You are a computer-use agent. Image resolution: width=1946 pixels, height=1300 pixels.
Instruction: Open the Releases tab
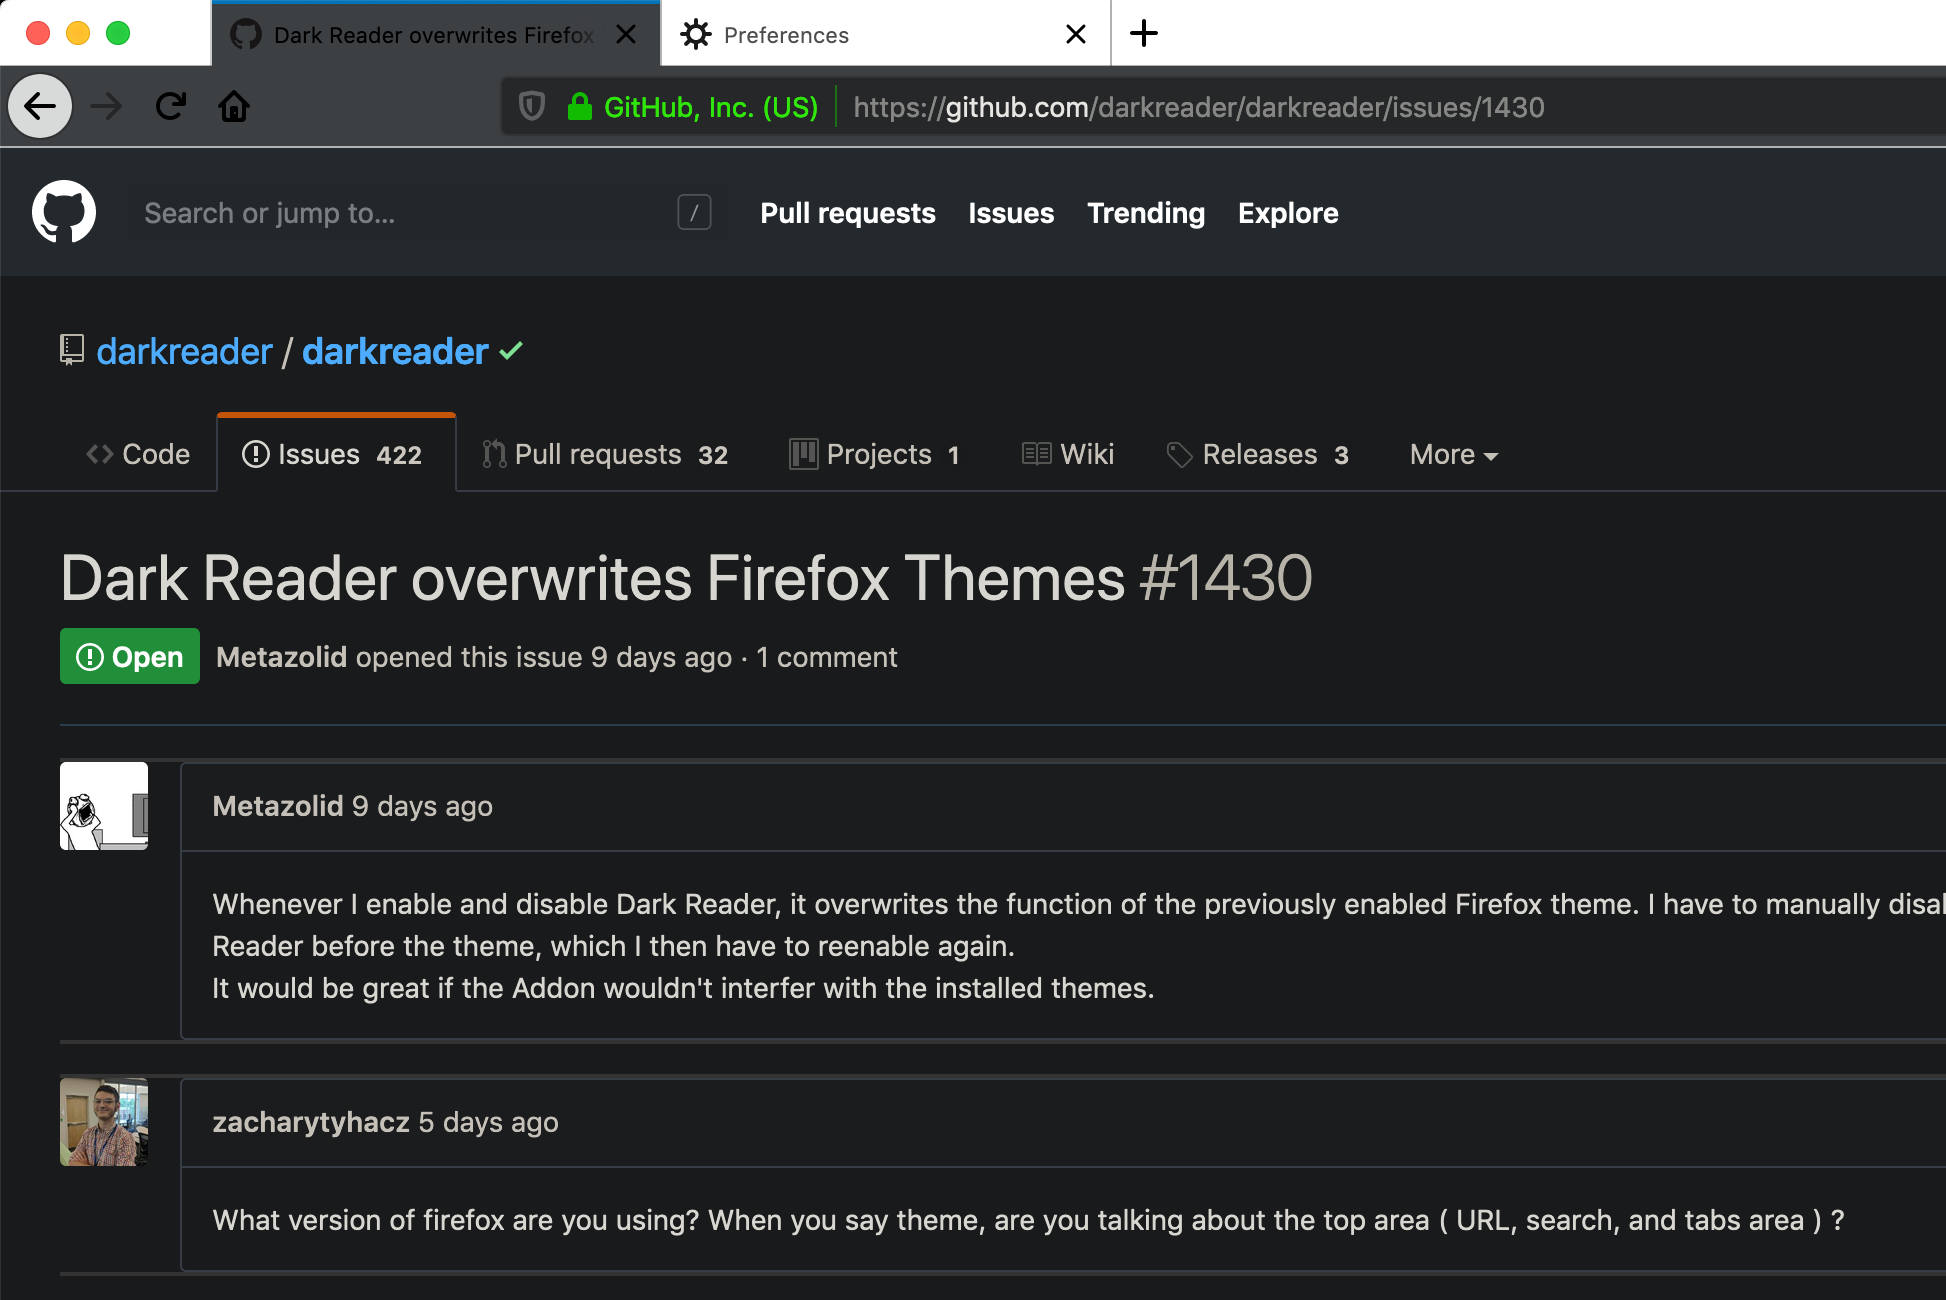[1258, 455]
